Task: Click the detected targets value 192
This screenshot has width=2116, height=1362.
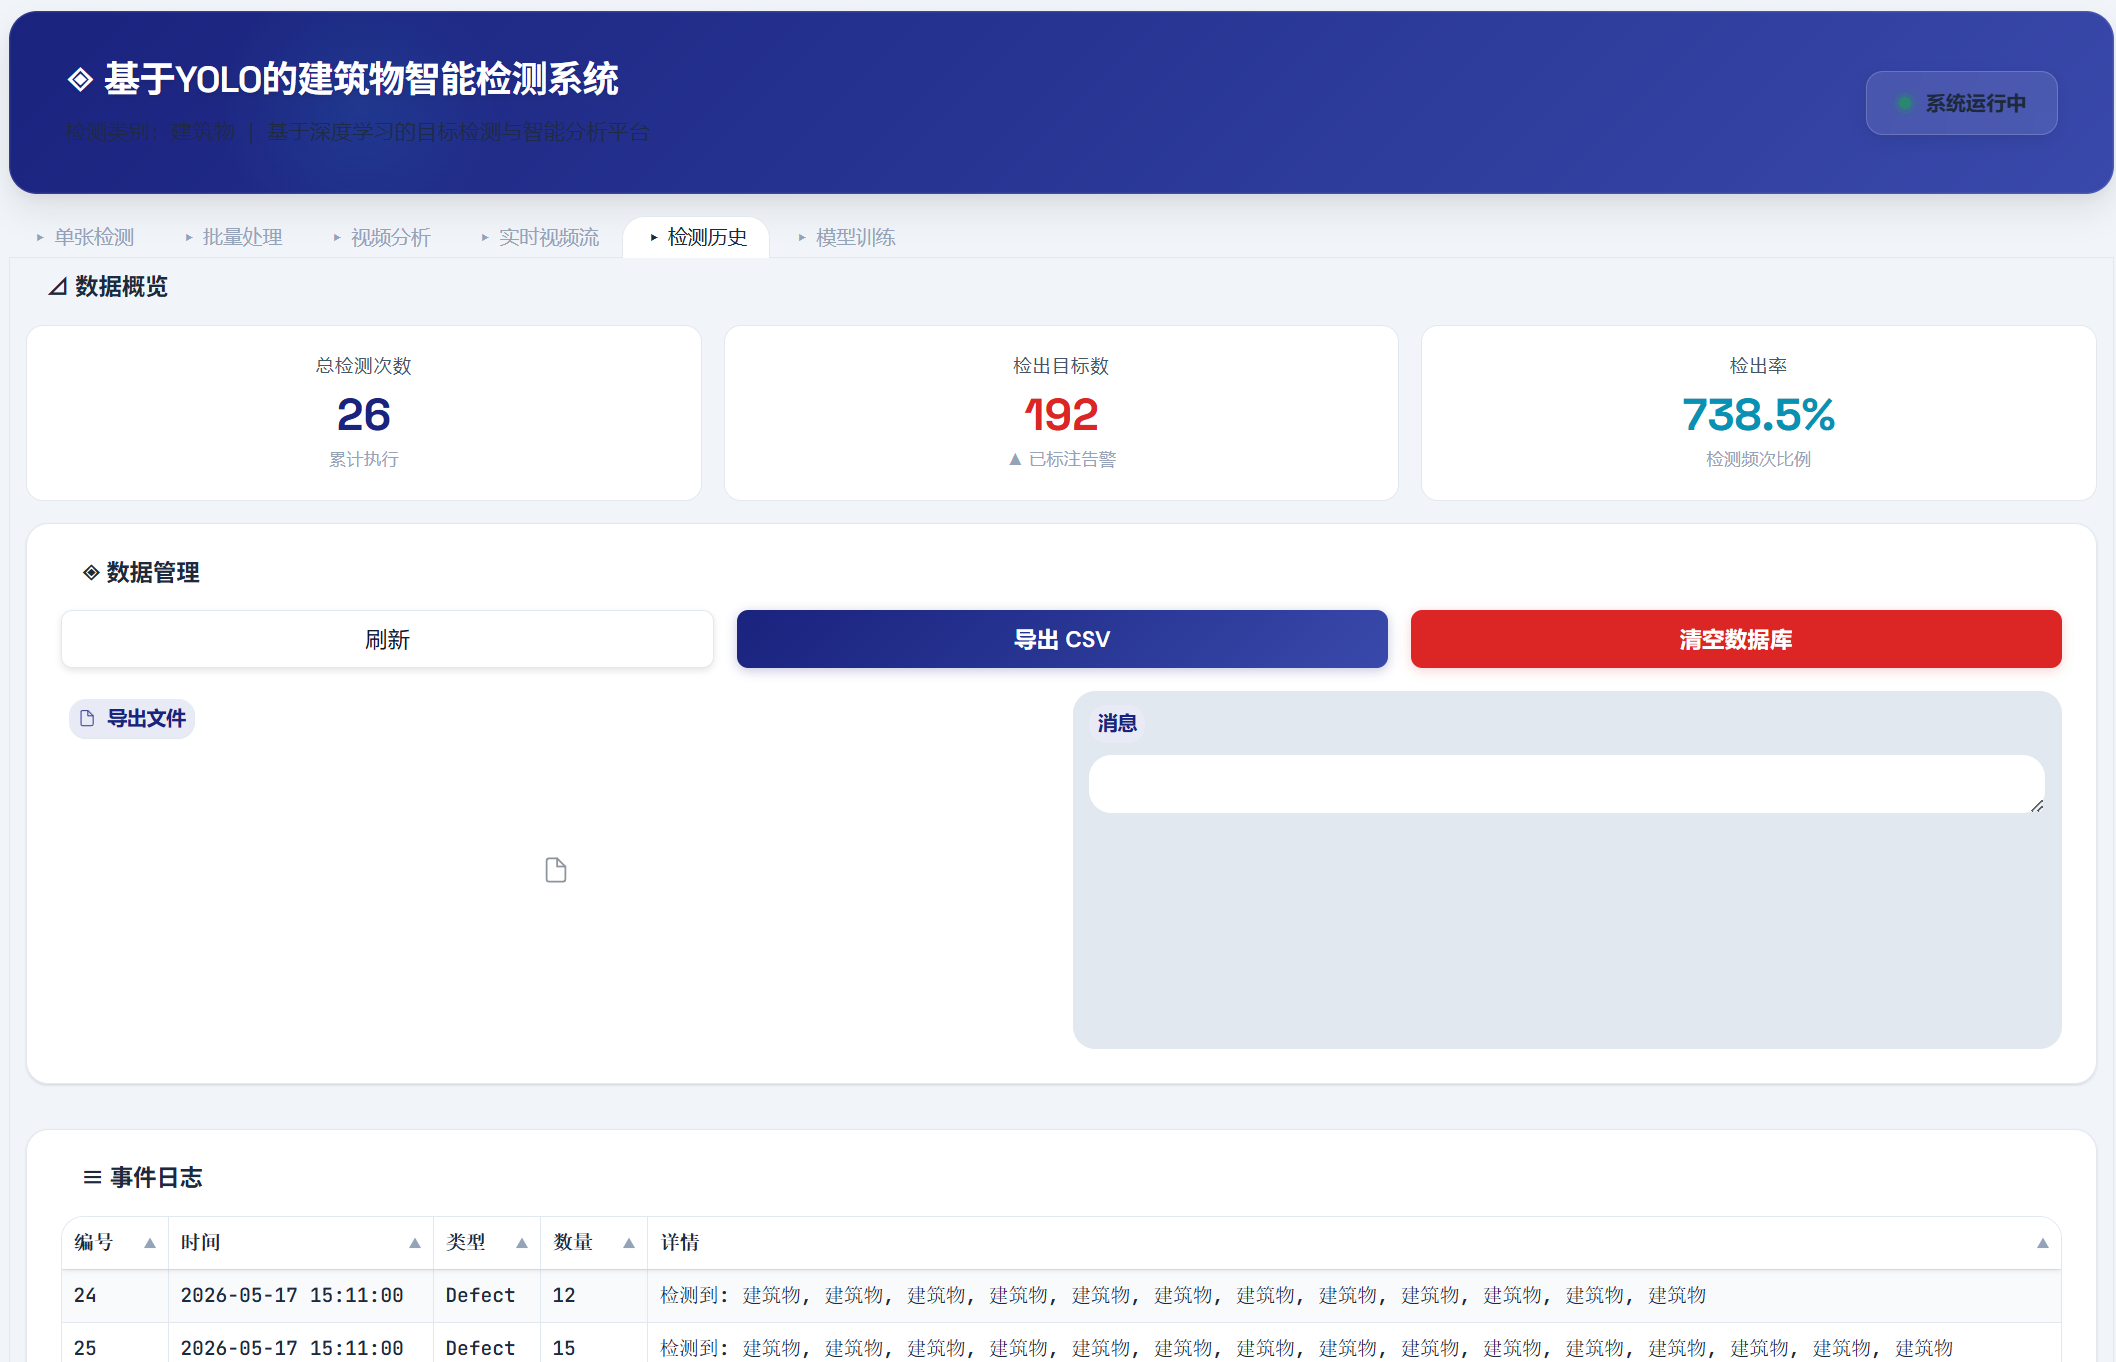Action: pyautogui.click(x=1061, y=414)
